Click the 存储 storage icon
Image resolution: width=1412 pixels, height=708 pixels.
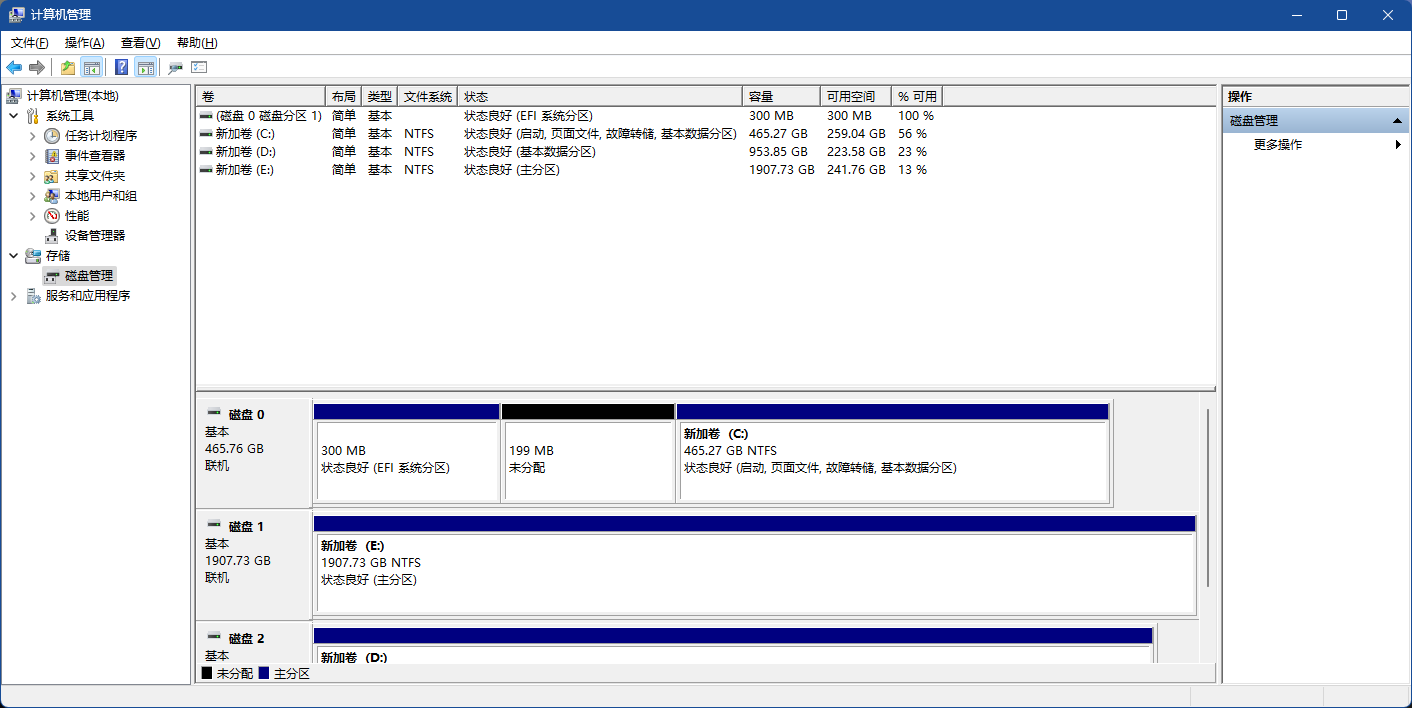(x=33, y=256)
